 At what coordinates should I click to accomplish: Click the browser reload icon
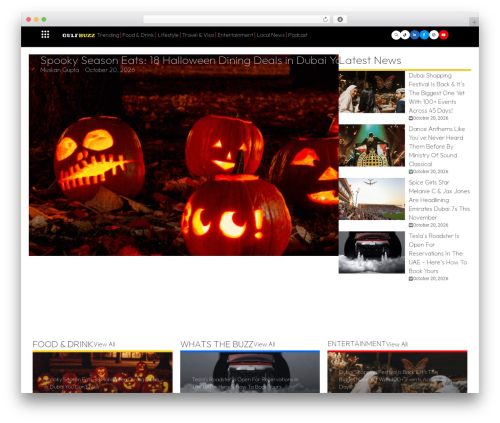click(325, 19)
